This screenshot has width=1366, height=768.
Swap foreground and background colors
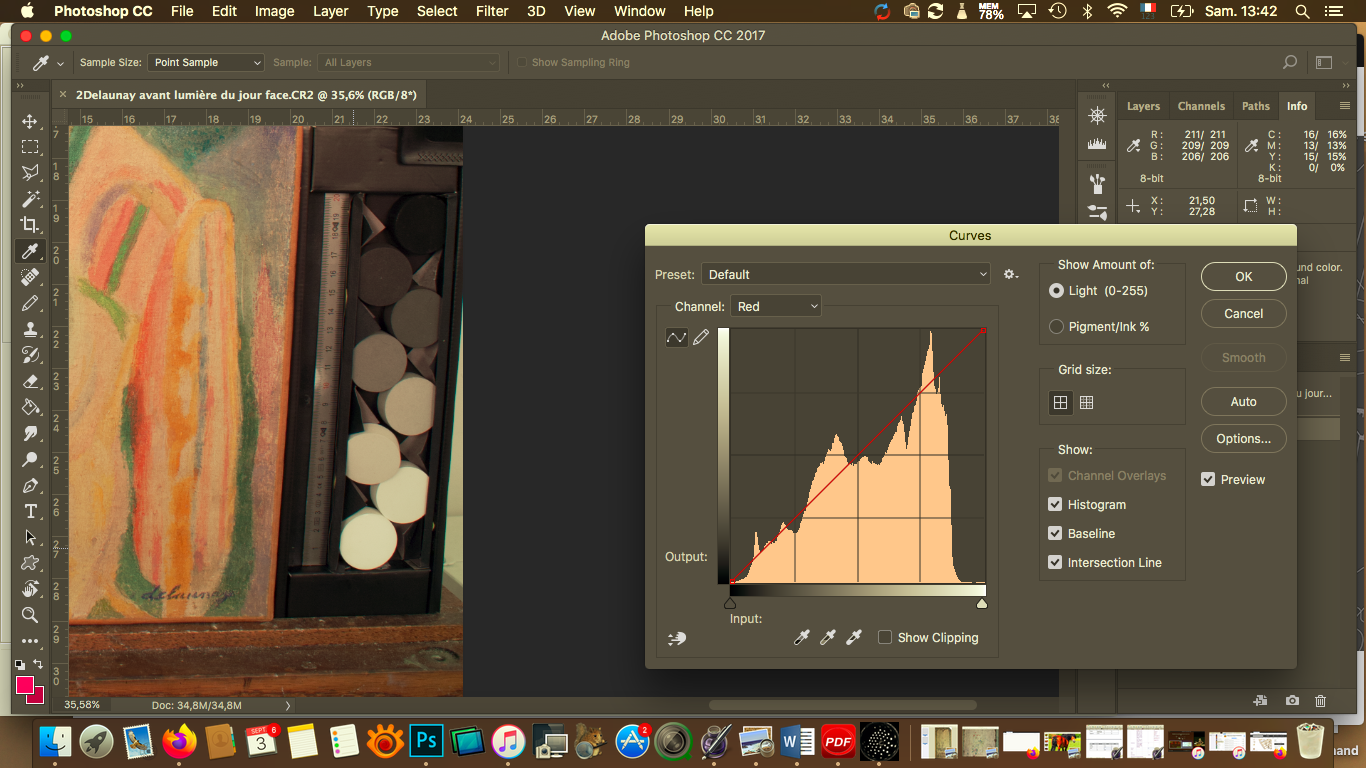click(39, 664)
